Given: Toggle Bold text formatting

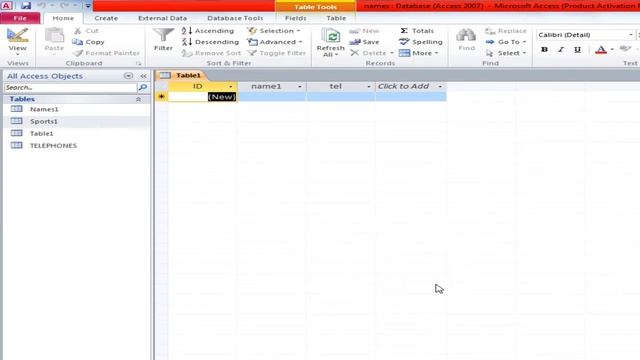Looking at the screenshot, I should click(x=544, y=50).
